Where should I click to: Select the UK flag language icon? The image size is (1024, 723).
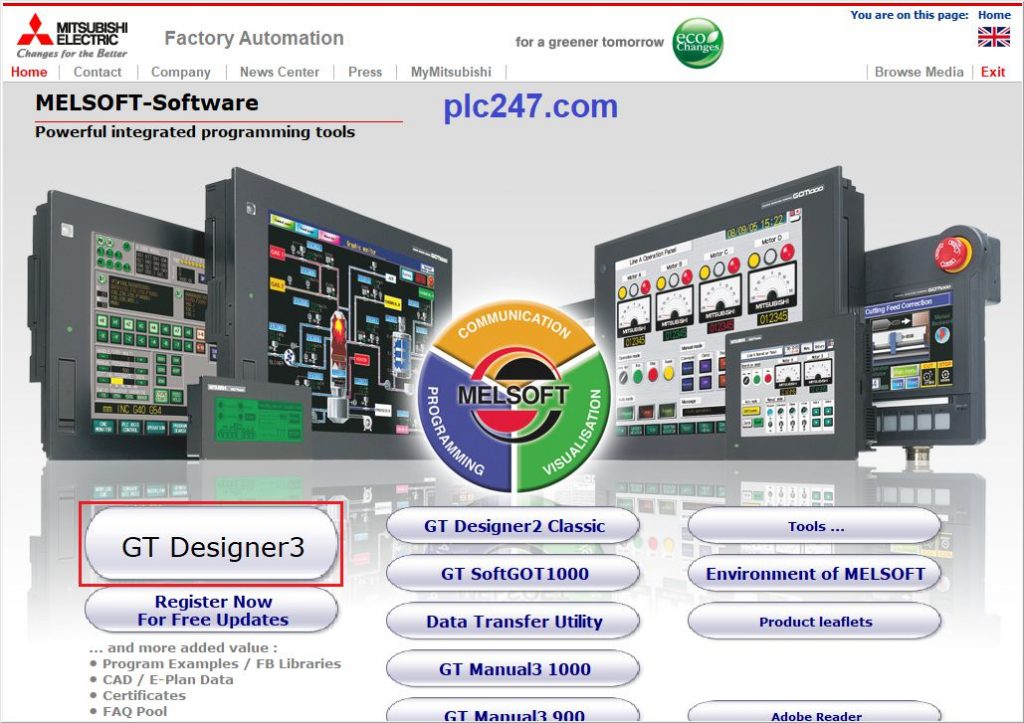pyautogui.click(x=993, y=37)
